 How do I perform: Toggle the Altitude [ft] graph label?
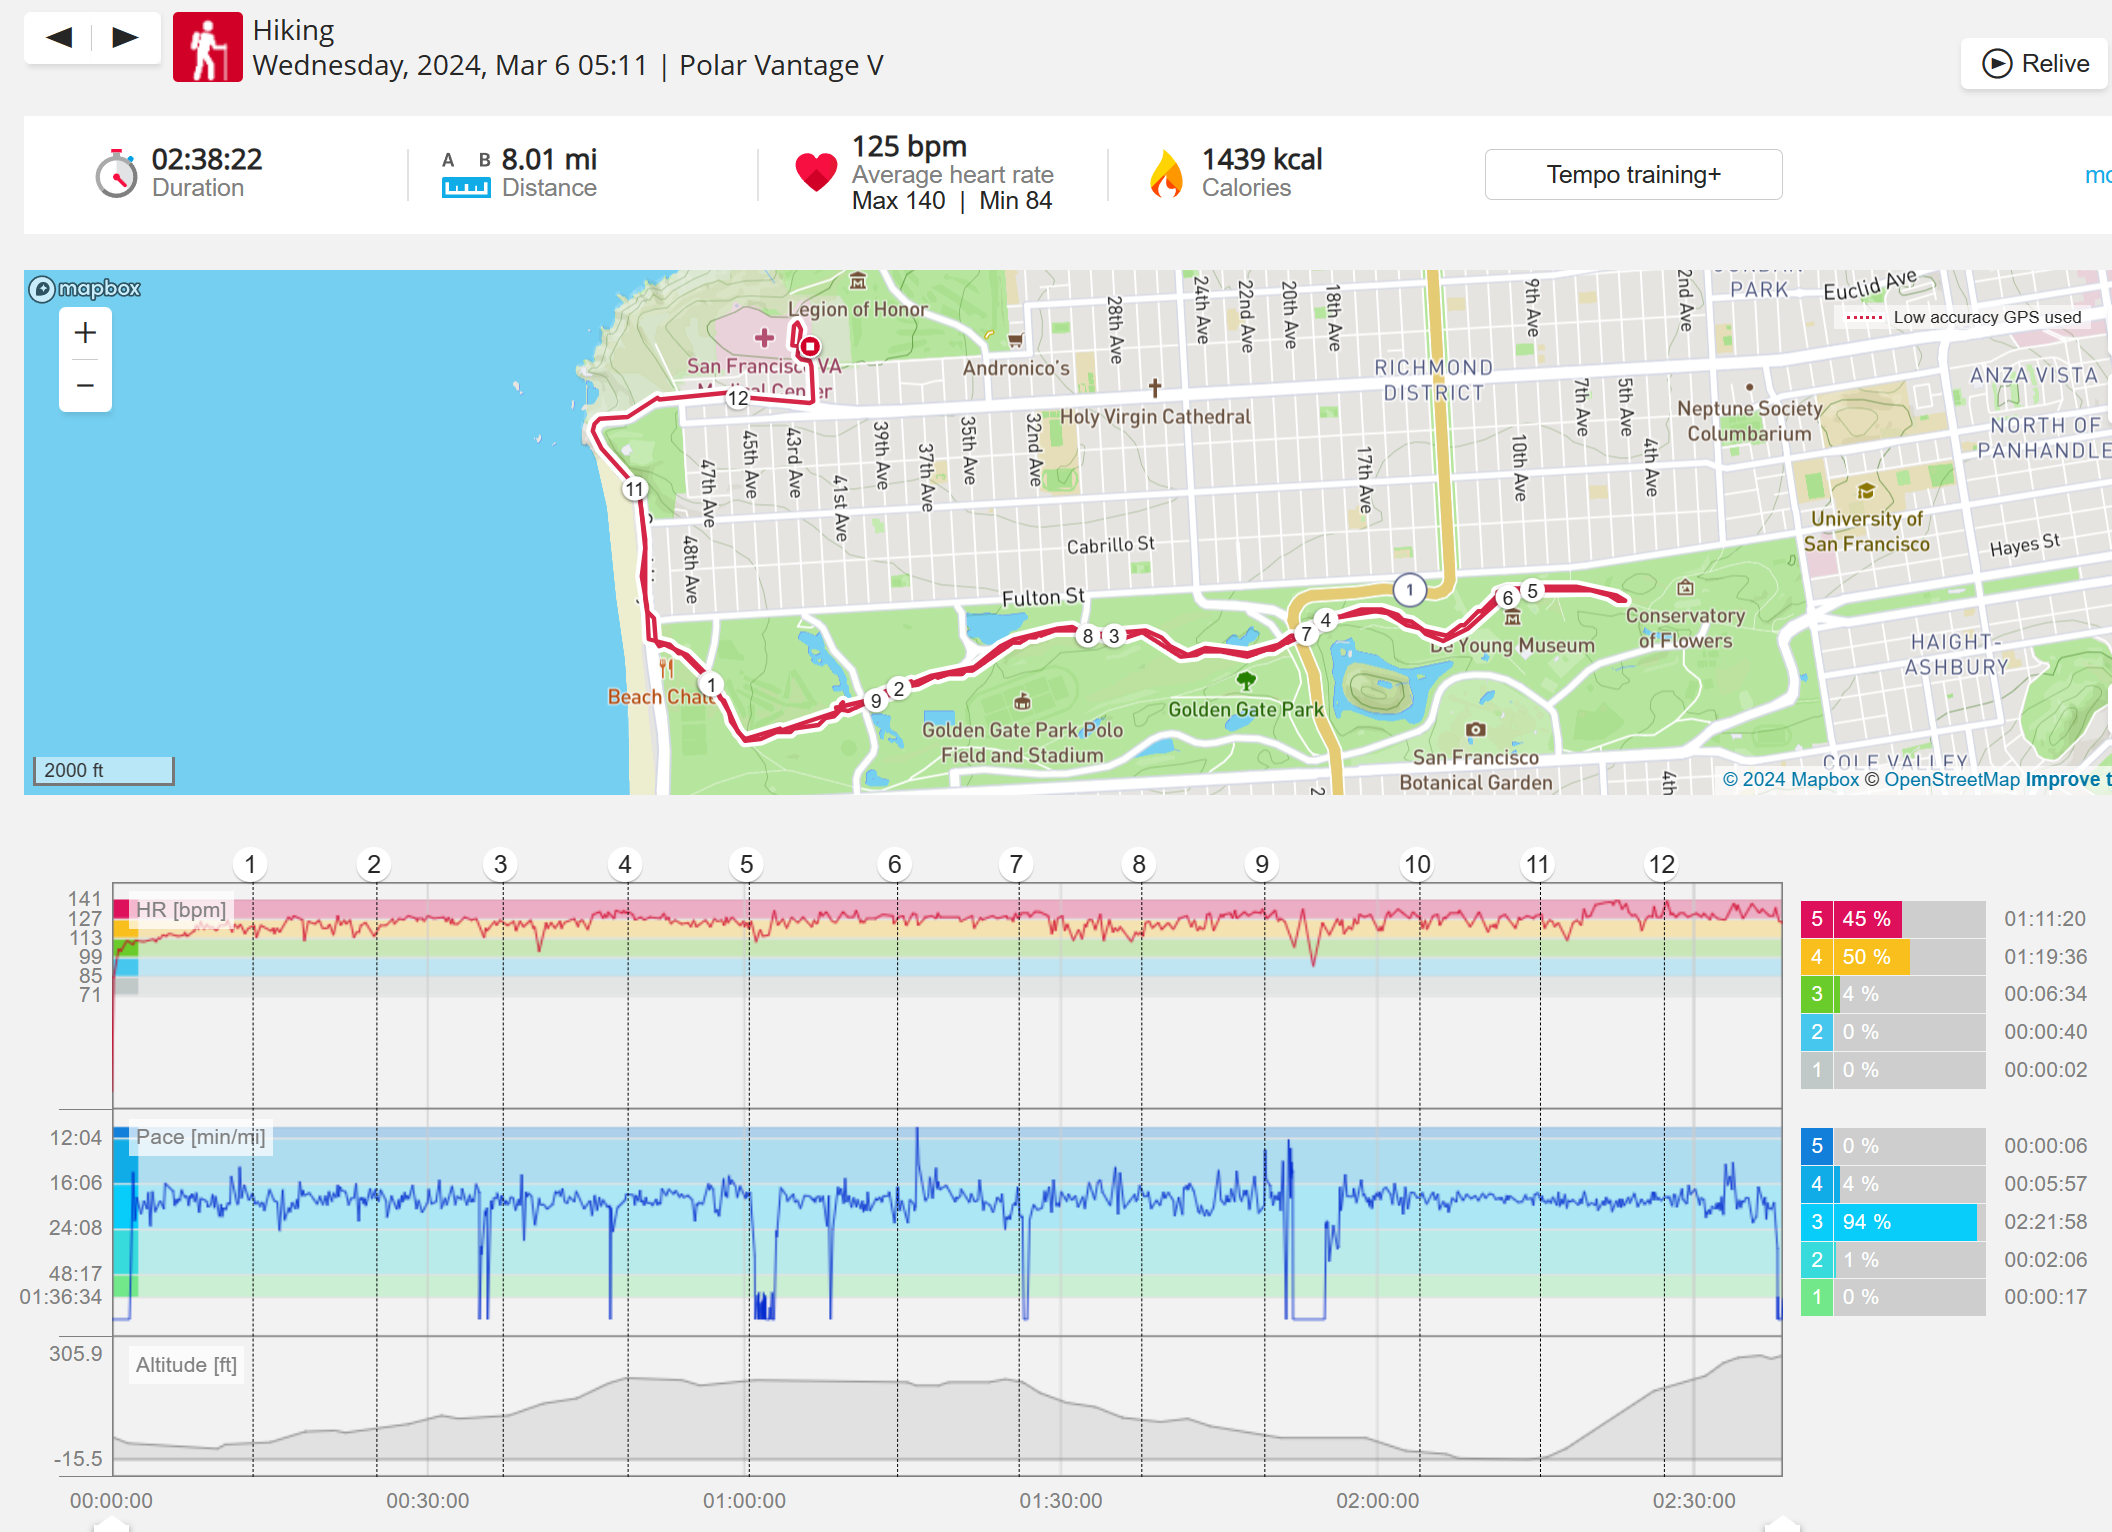[x=186, y=1365]
